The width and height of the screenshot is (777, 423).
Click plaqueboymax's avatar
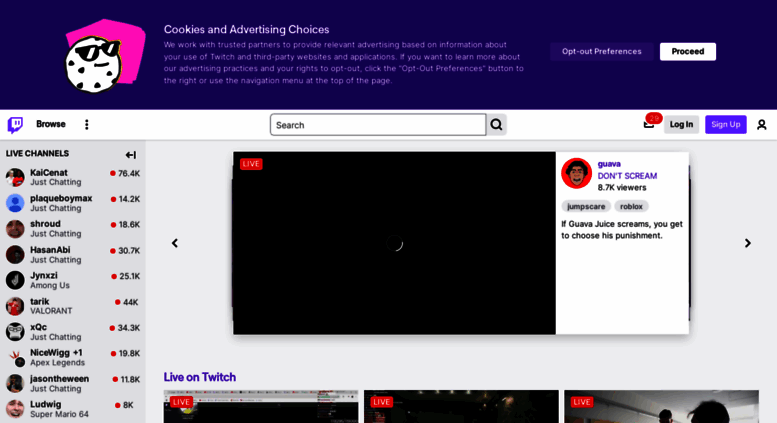15,203
